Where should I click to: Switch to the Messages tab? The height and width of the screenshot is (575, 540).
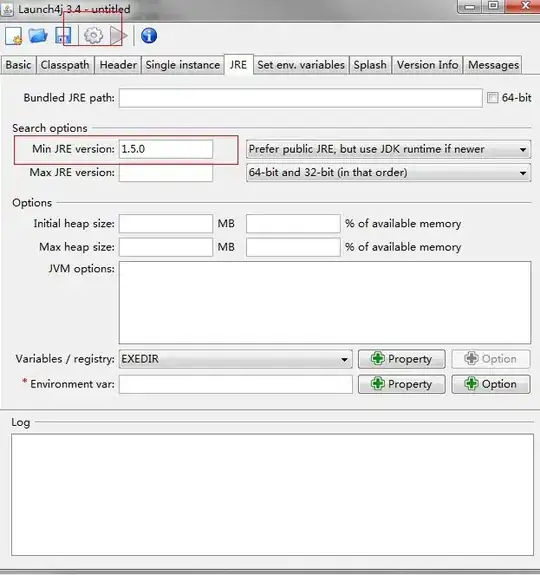tap(493, 65)
